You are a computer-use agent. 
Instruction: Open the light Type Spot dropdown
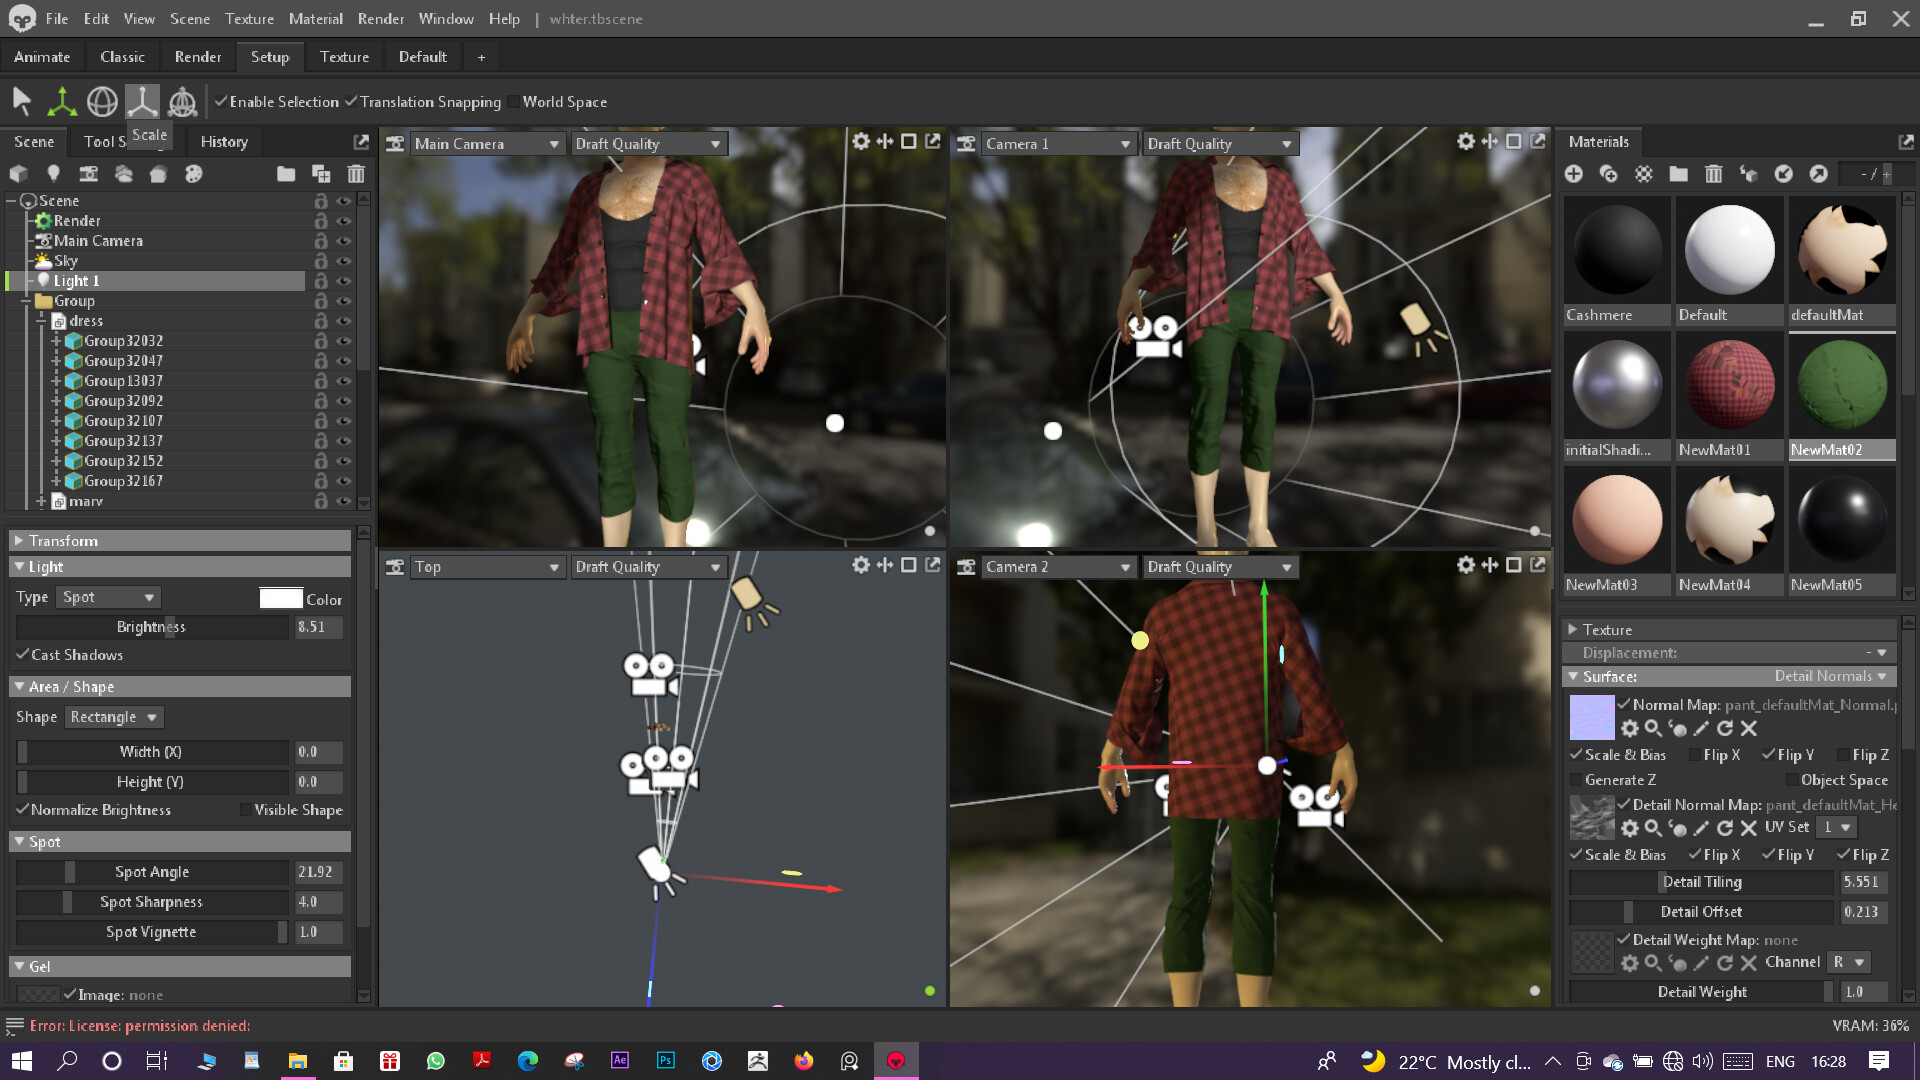tap(108, 597)
